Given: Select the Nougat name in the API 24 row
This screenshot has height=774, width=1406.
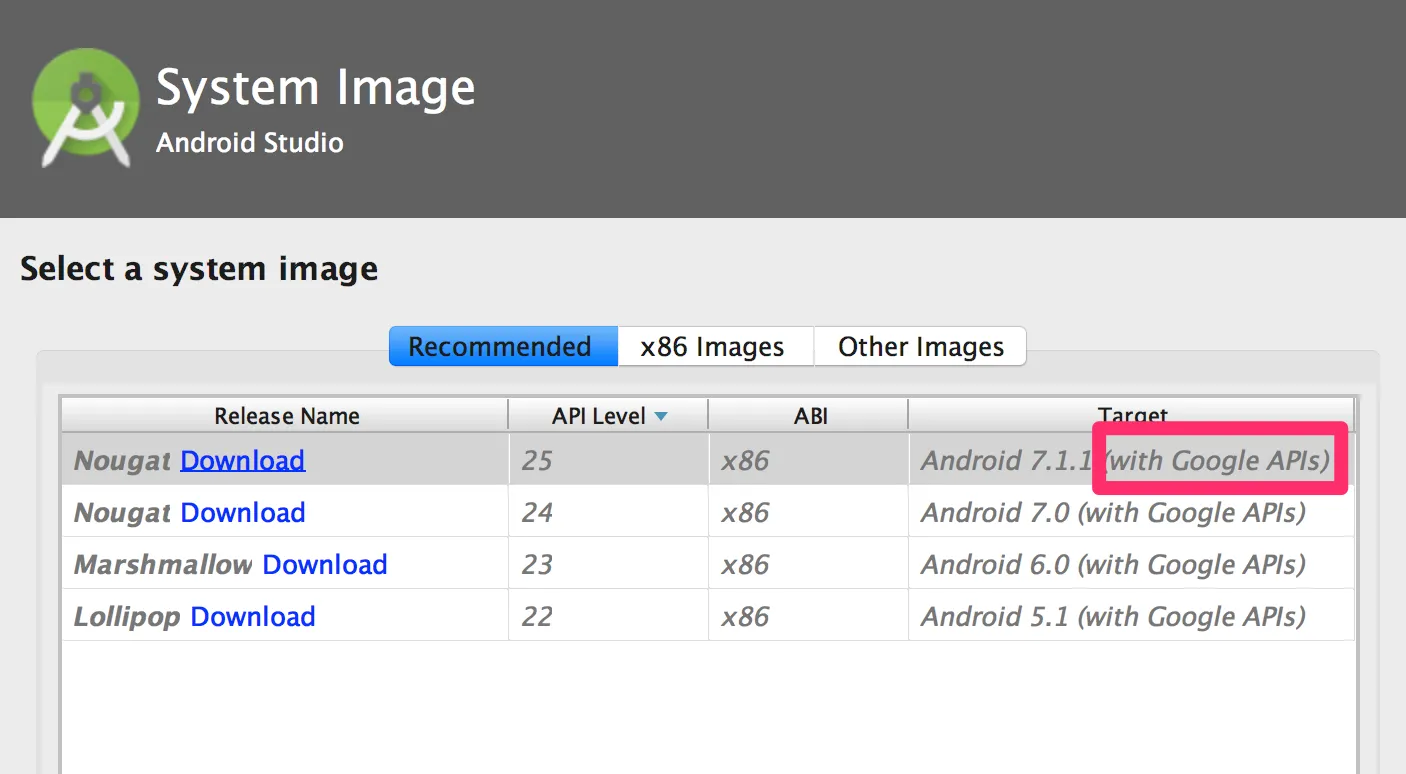Looking at the screenshot, I should (x=123, y=513).
